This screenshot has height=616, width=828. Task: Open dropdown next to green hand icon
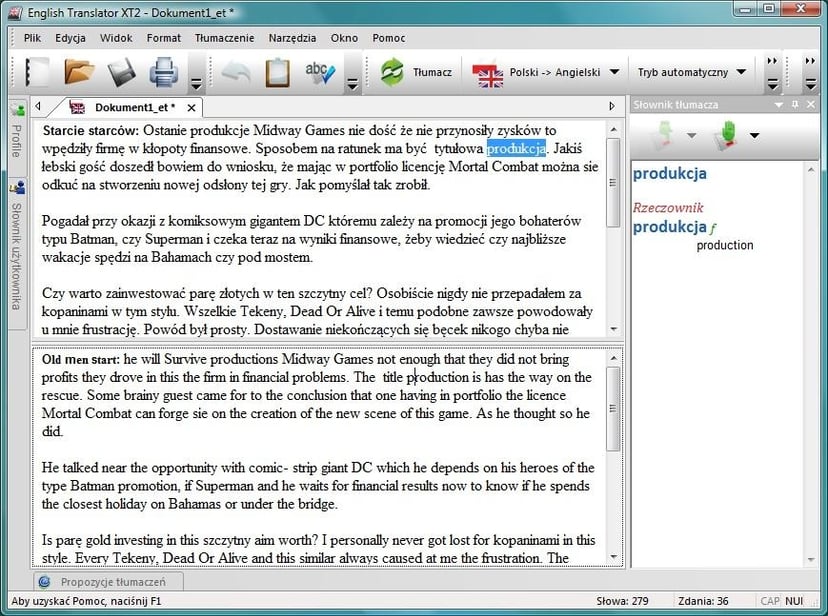[x=755, y=136]
